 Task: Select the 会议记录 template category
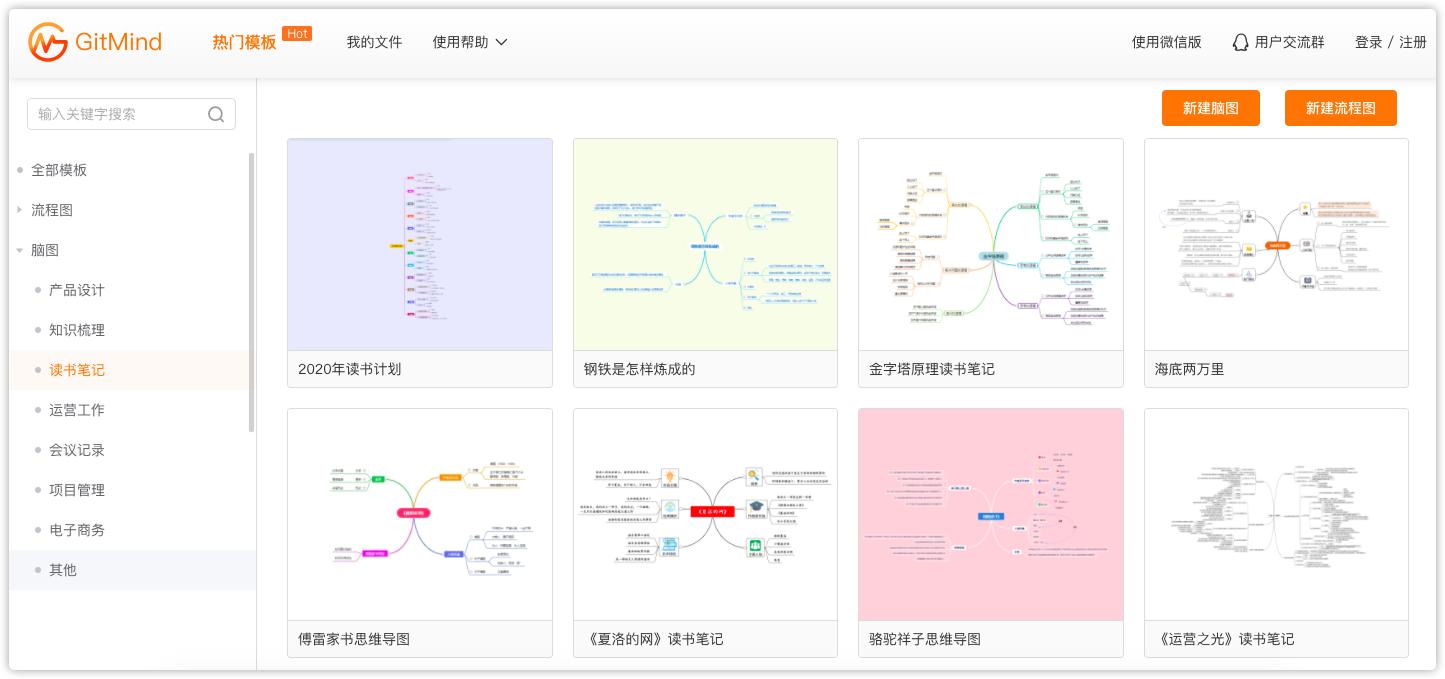coord(75,450)
